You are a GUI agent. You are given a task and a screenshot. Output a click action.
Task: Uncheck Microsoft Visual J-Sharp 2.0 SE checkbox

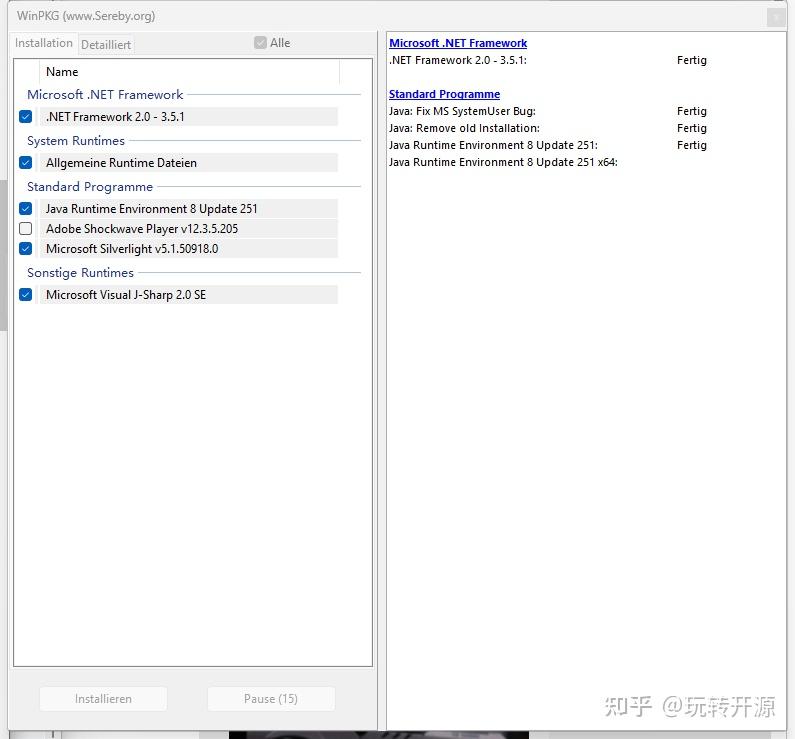[x=25, y=295]
